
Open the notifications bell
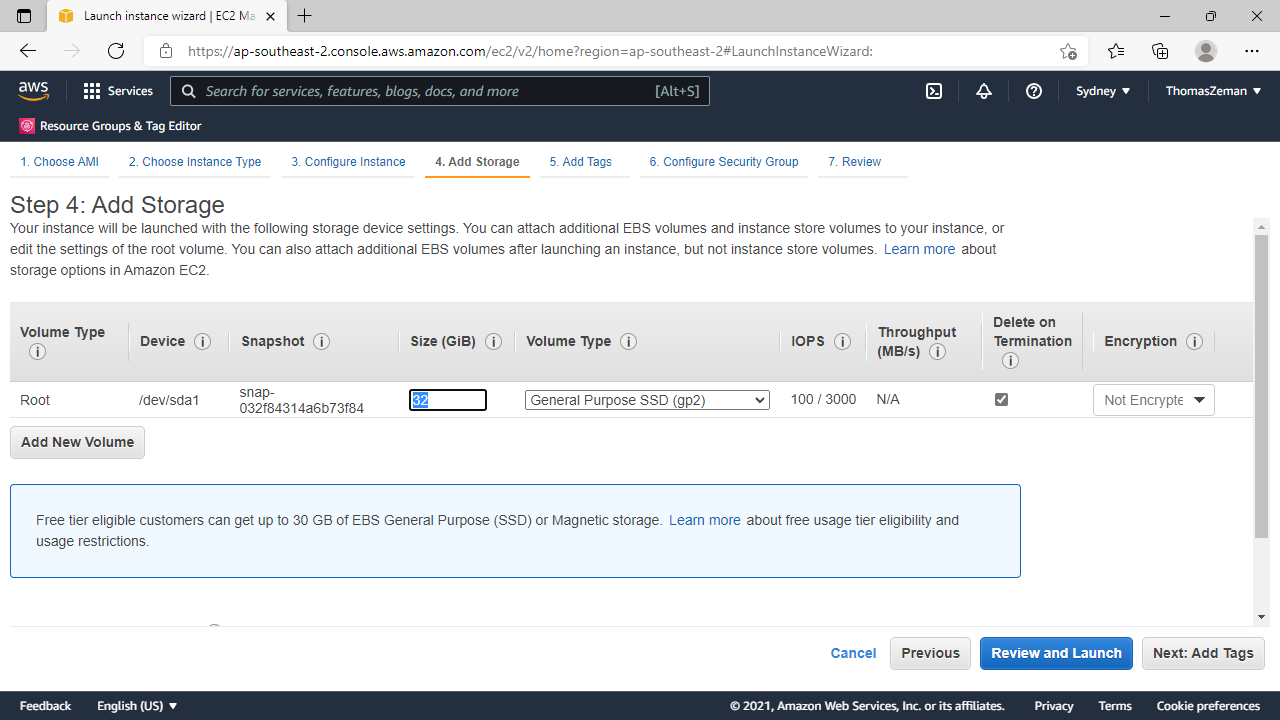(x=984, y=91)
